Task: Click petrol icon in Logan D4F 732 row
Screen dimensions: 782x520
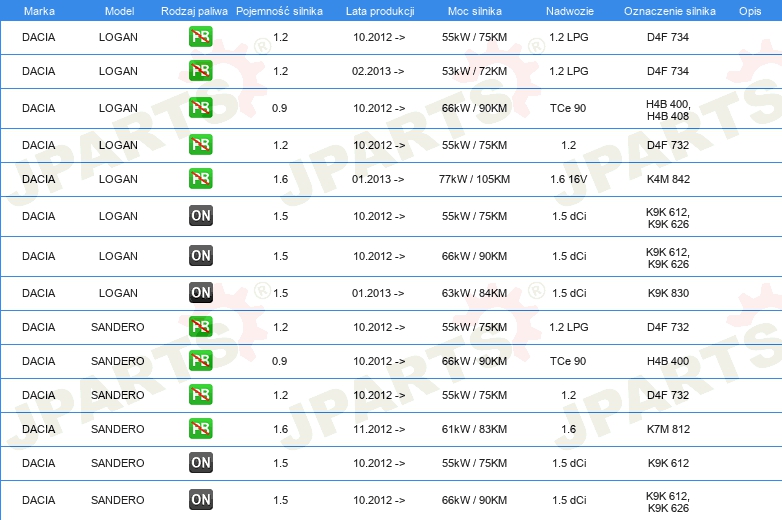Action: pos(200,145)
